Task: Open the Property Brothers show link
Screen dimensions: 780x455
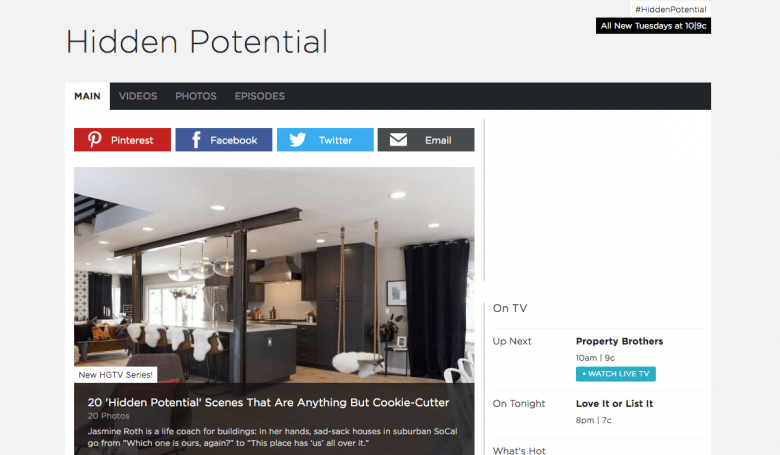Action: click(619, 341)
